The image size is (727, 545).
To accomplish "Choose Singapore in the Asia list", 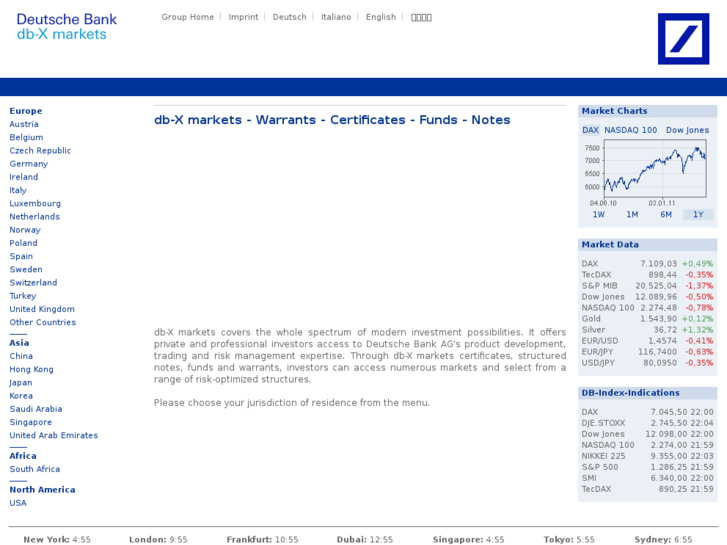I will click(x=31, y=423).
